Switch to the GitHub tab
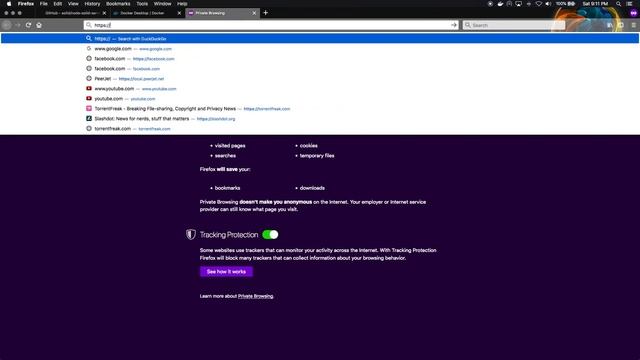Screen dimensions: 640x360 (72, 13)
